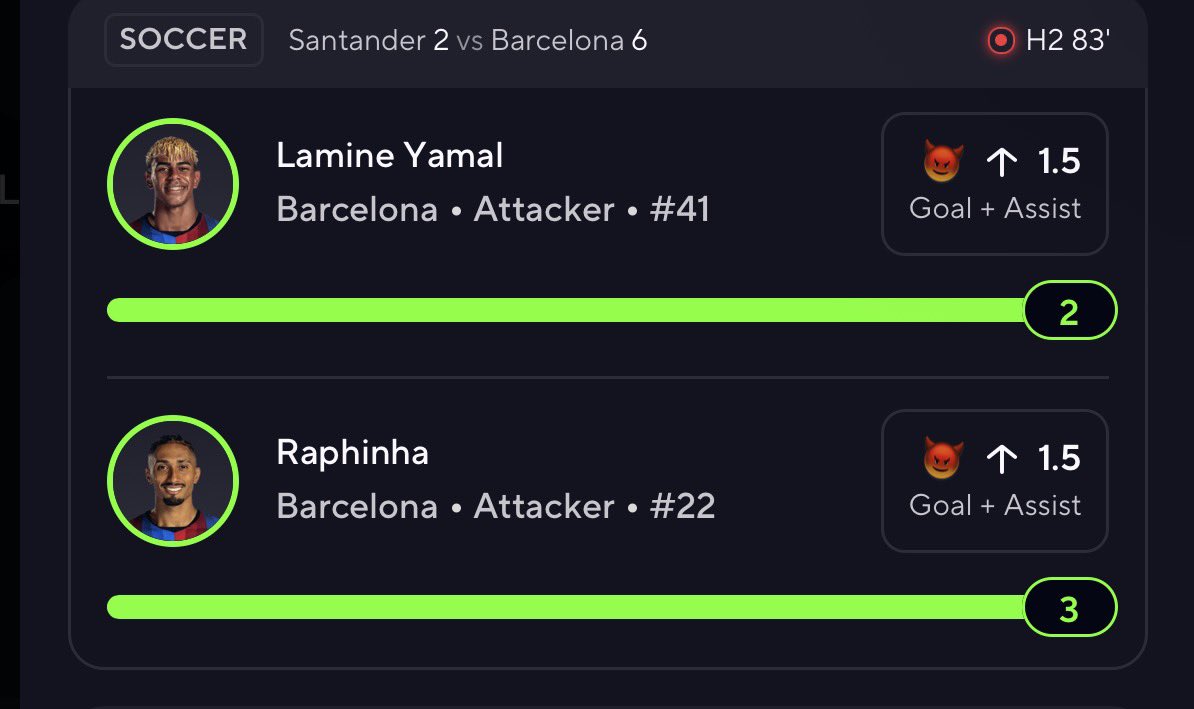Select the SOCCER sport tag
This screenshot has height=709, width=1194.
coord(184,40)
